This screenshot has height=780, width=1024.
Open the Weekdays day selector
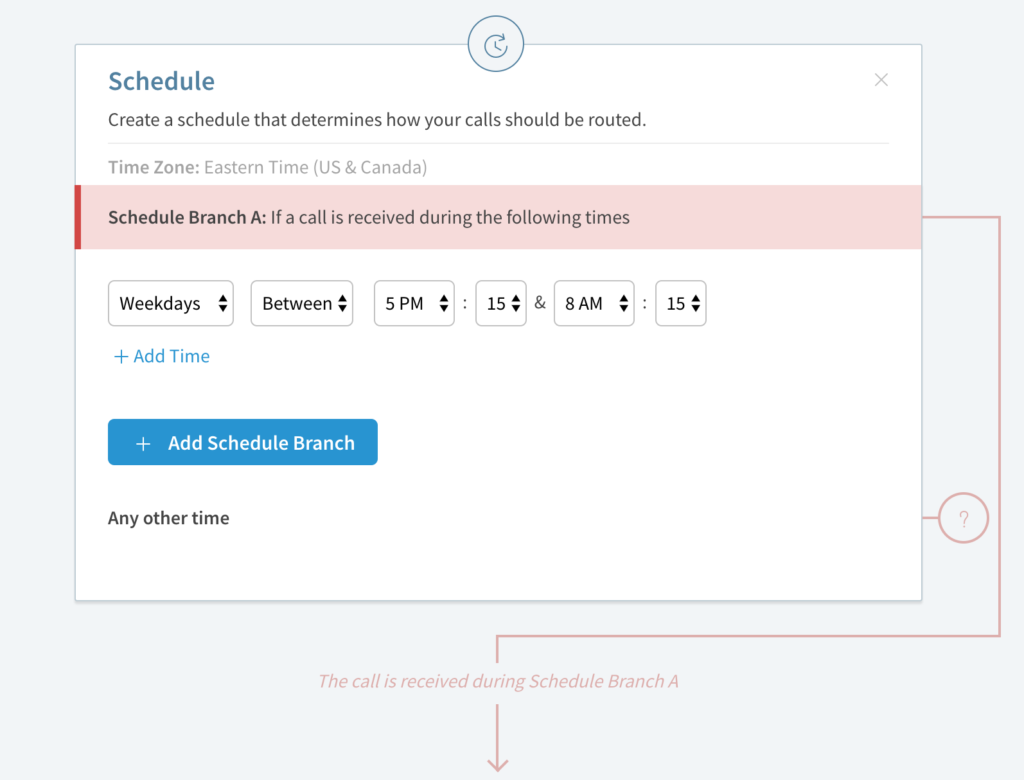pyautogui.click(x=170, y=303)
